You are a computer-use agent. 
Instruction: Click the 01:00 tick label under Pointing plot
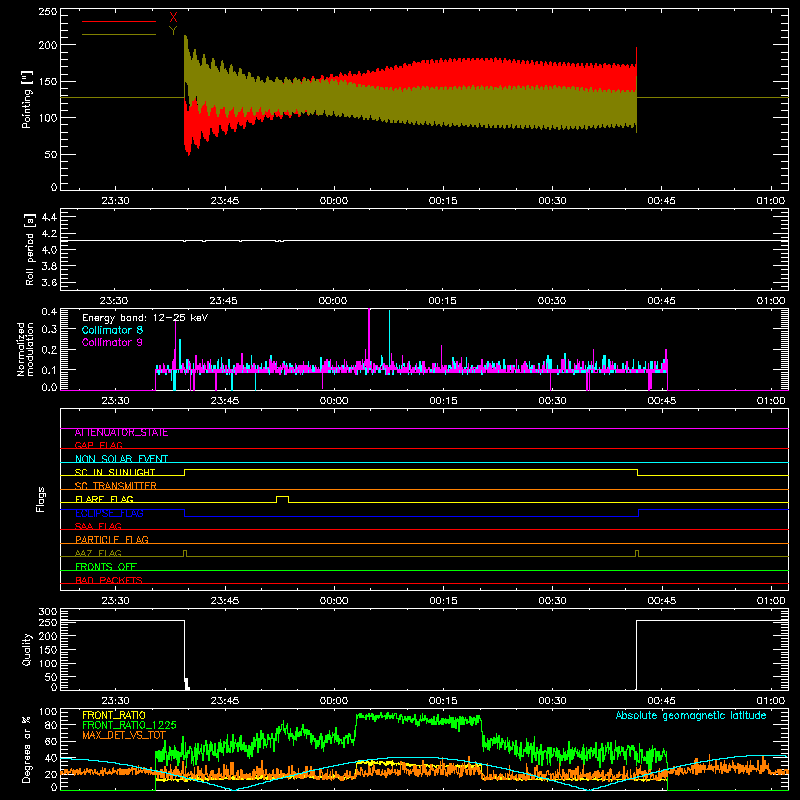point(771,201)
